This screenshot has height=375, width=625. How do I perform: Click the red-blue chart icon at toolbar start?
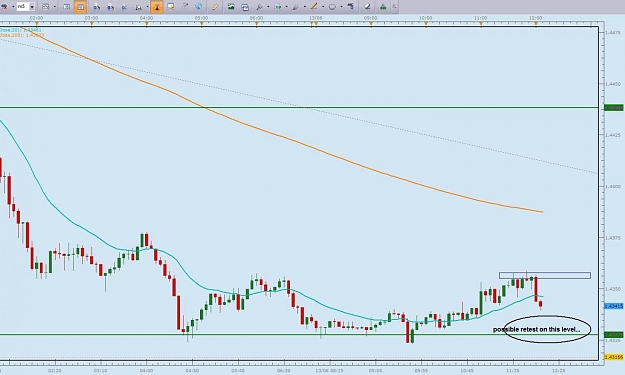click(x=5, y=7)
